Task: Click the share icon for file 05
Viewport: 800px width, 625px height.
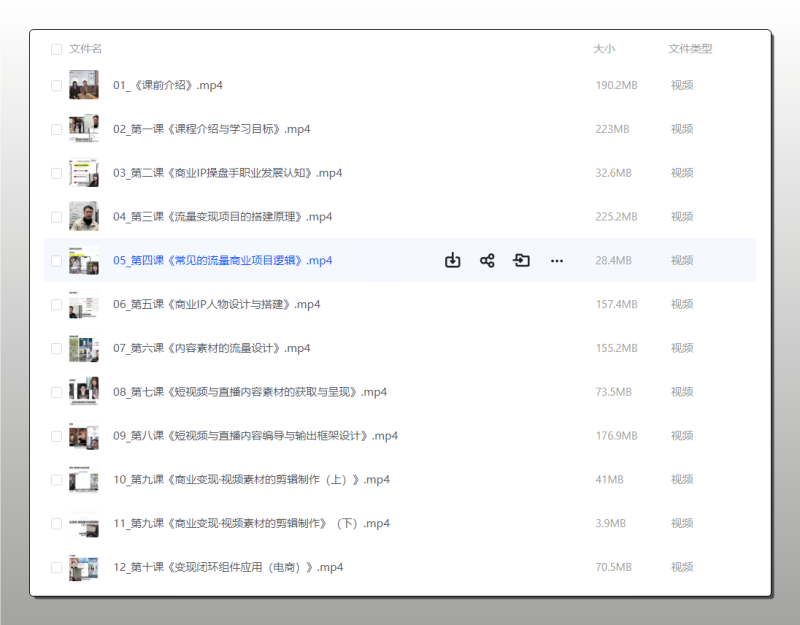Action: [x=487, y=261]
